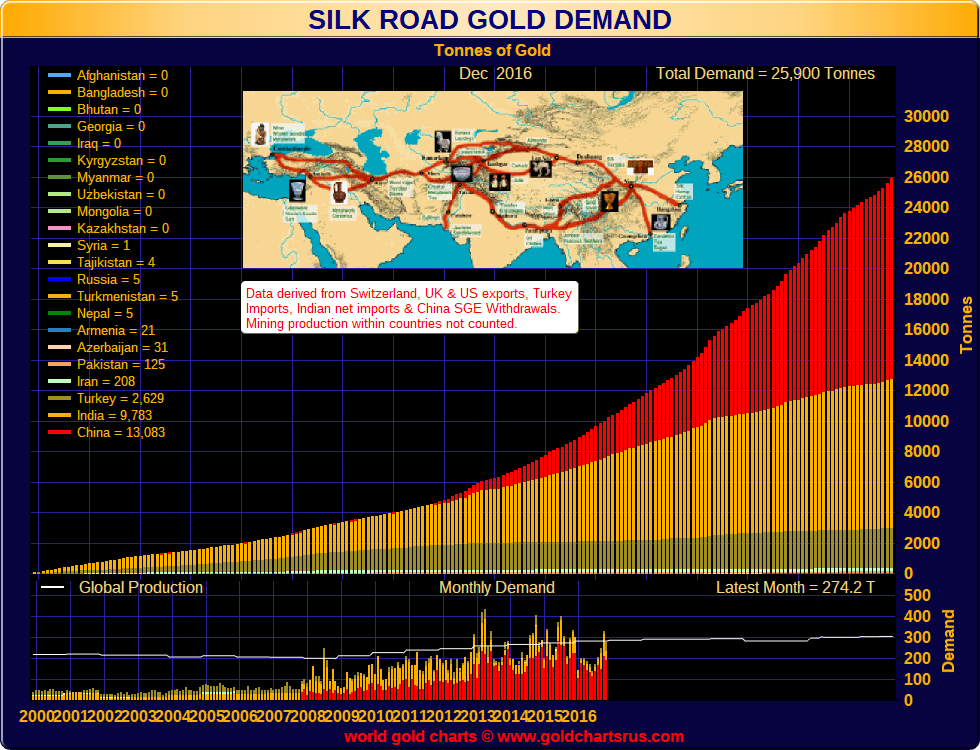The image size is (980, 750).
Task: Open the www.goldchartsrus.com link
Action: [x=591, y=737]
